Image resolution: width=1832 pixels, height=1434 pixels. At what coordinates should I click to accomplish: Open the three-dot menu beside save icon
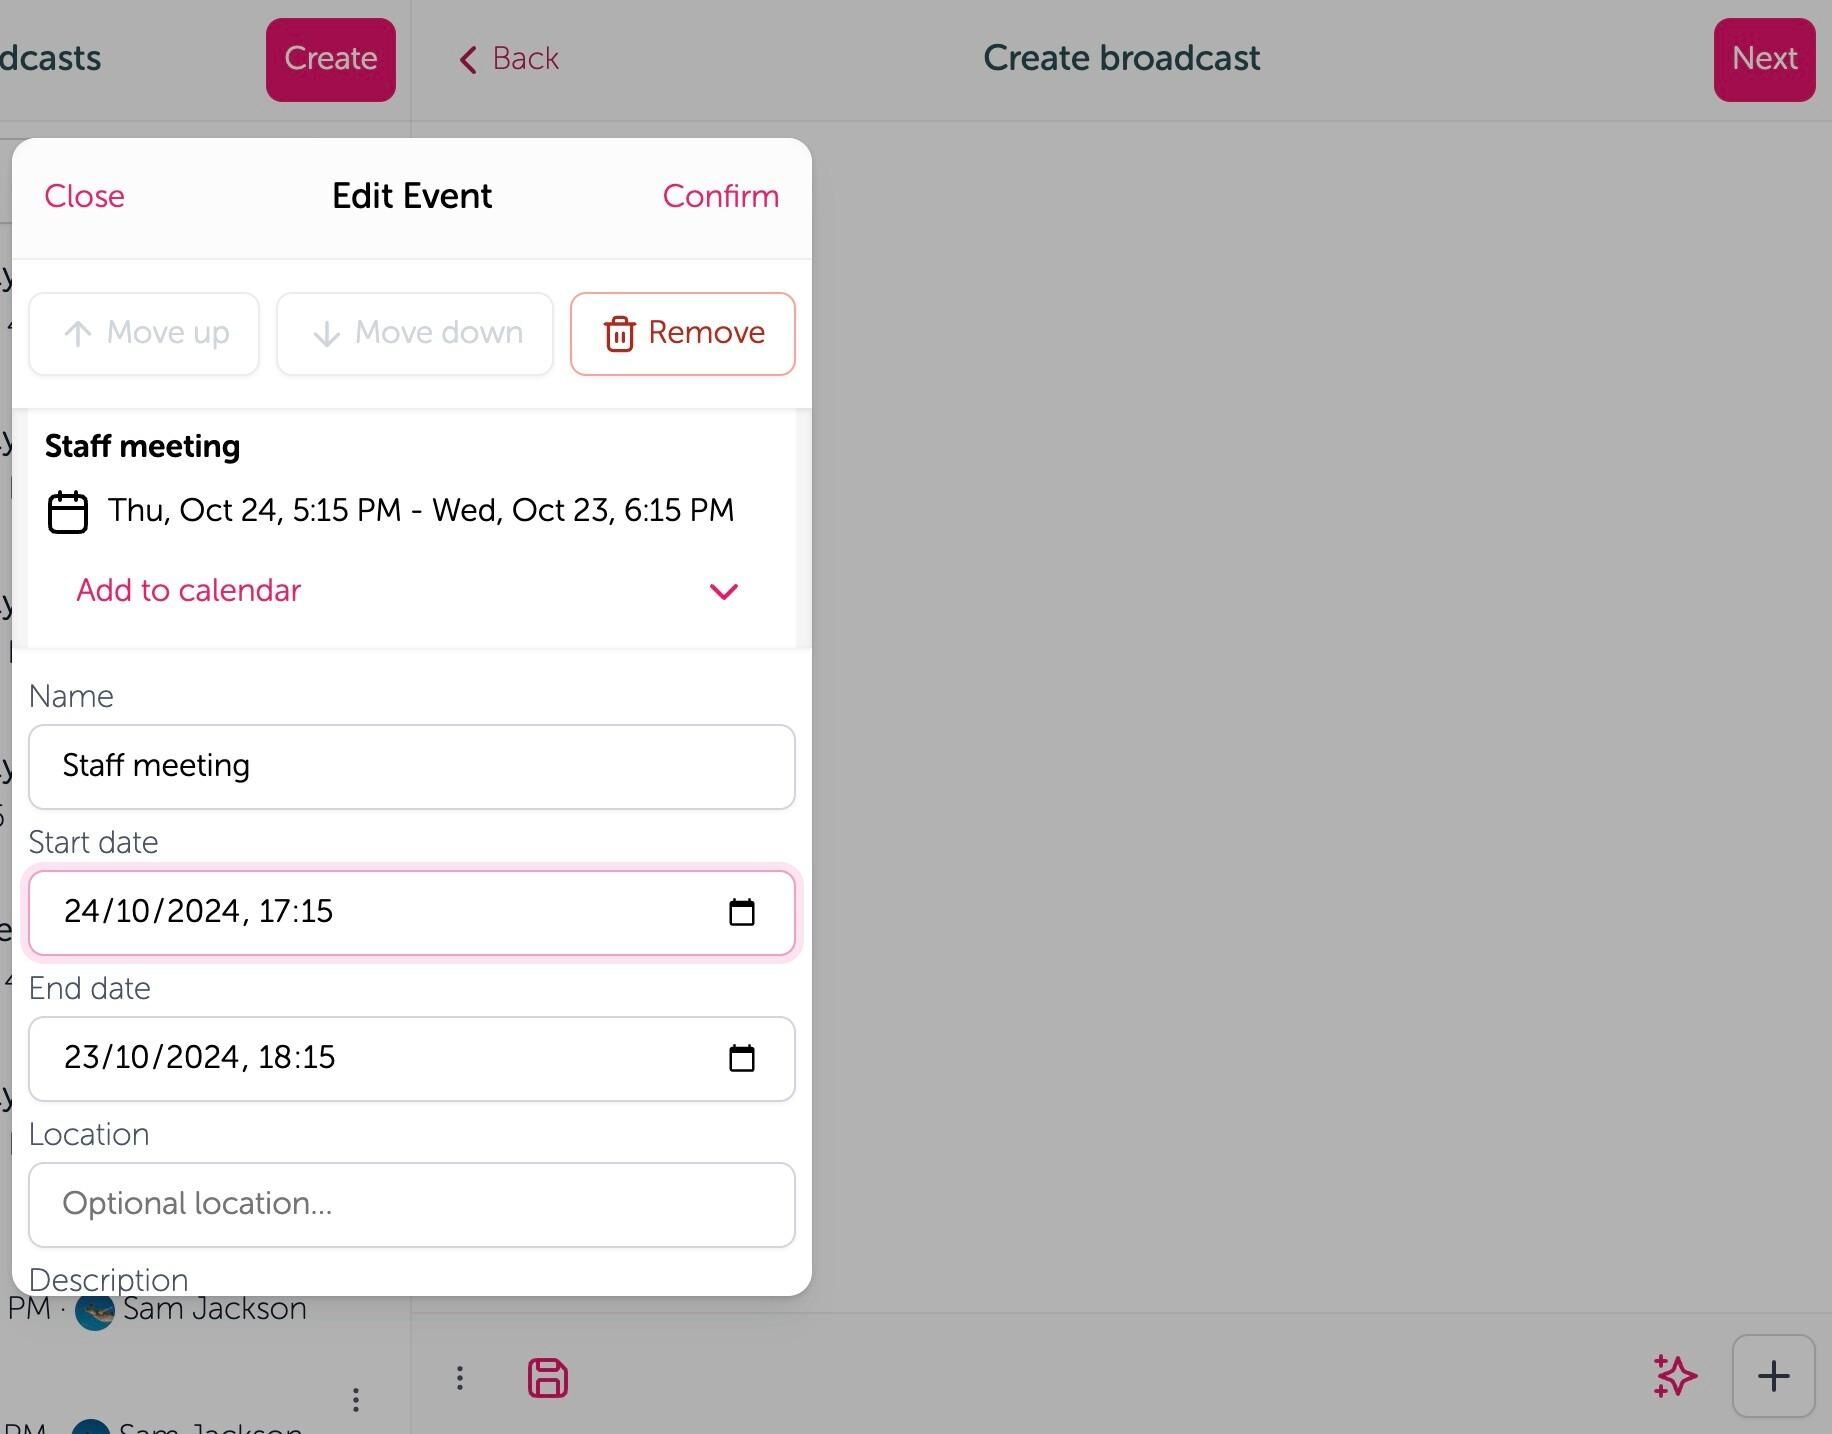pyautogui.click(x=460, y=1378)
